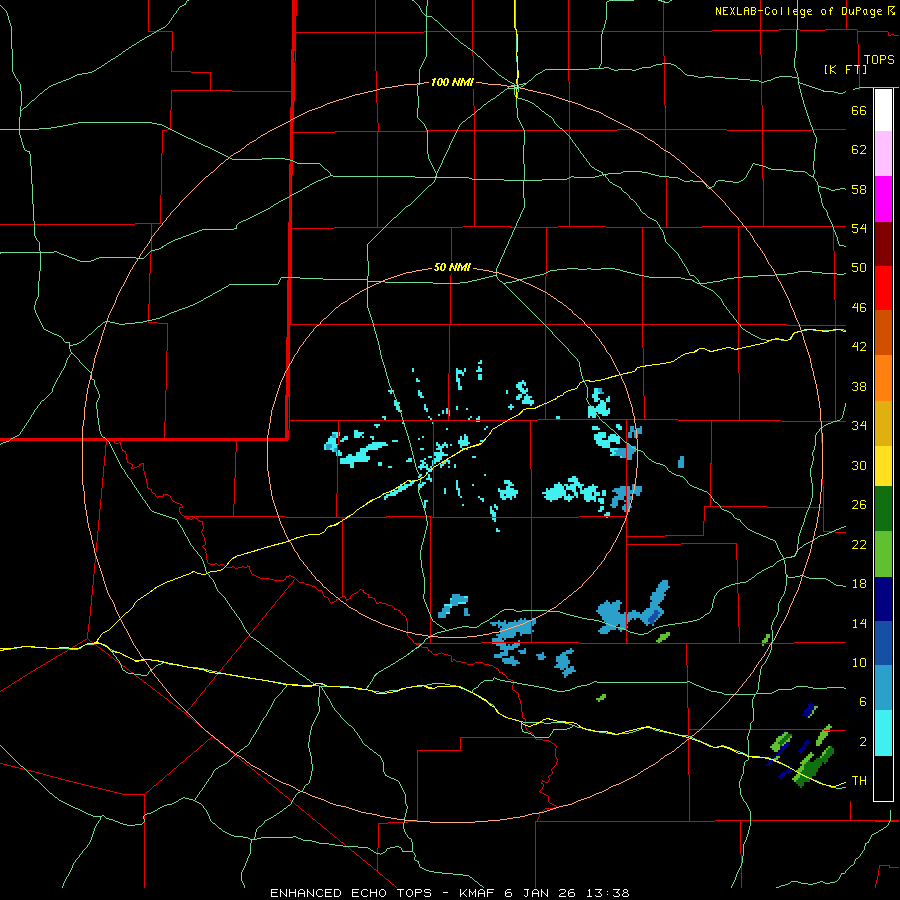This screenshot has height=900, width=900.
Task: Click the "NEXLAB-College of DuPage" text
Action: (800, 11)
